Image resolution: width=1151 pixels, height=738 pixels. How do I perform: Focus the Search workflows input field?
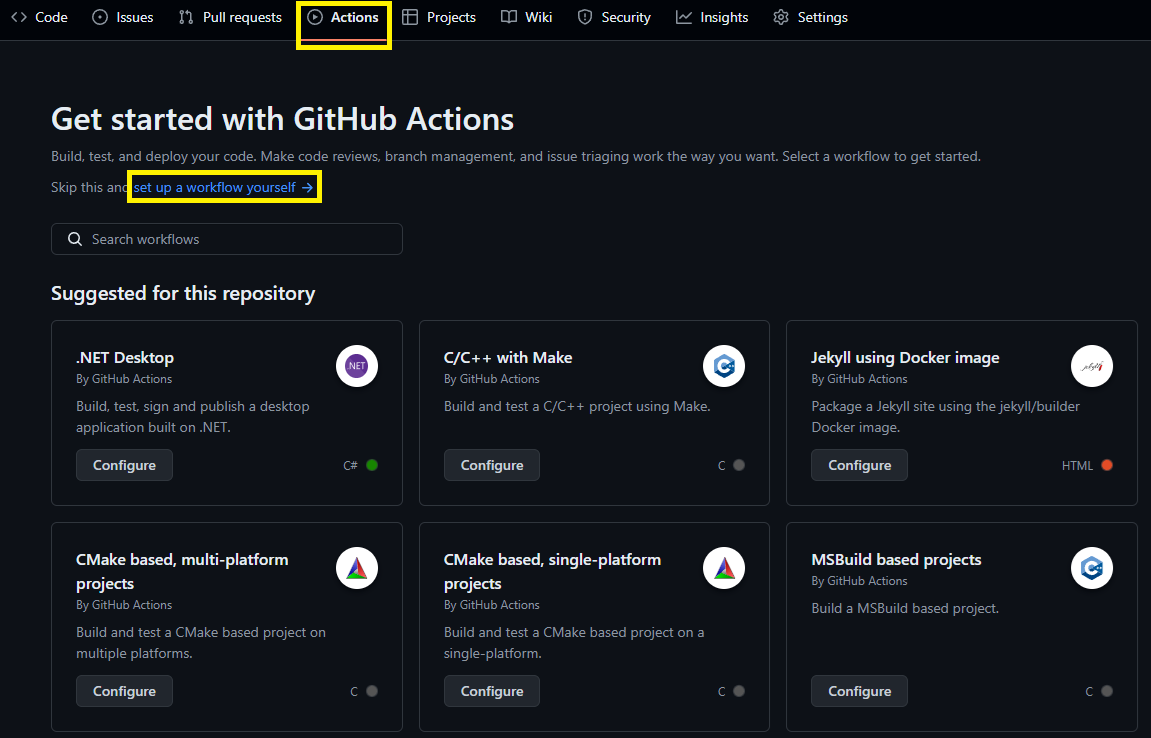[x=240, y=239]
